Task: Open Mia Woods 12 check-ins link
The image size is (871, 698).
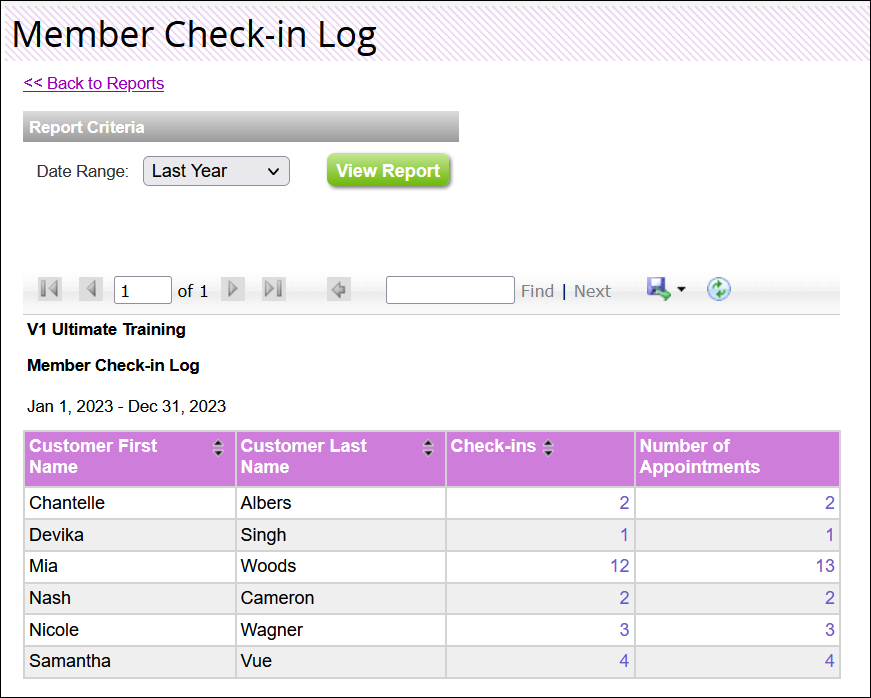Action: (x=620, y=566)
